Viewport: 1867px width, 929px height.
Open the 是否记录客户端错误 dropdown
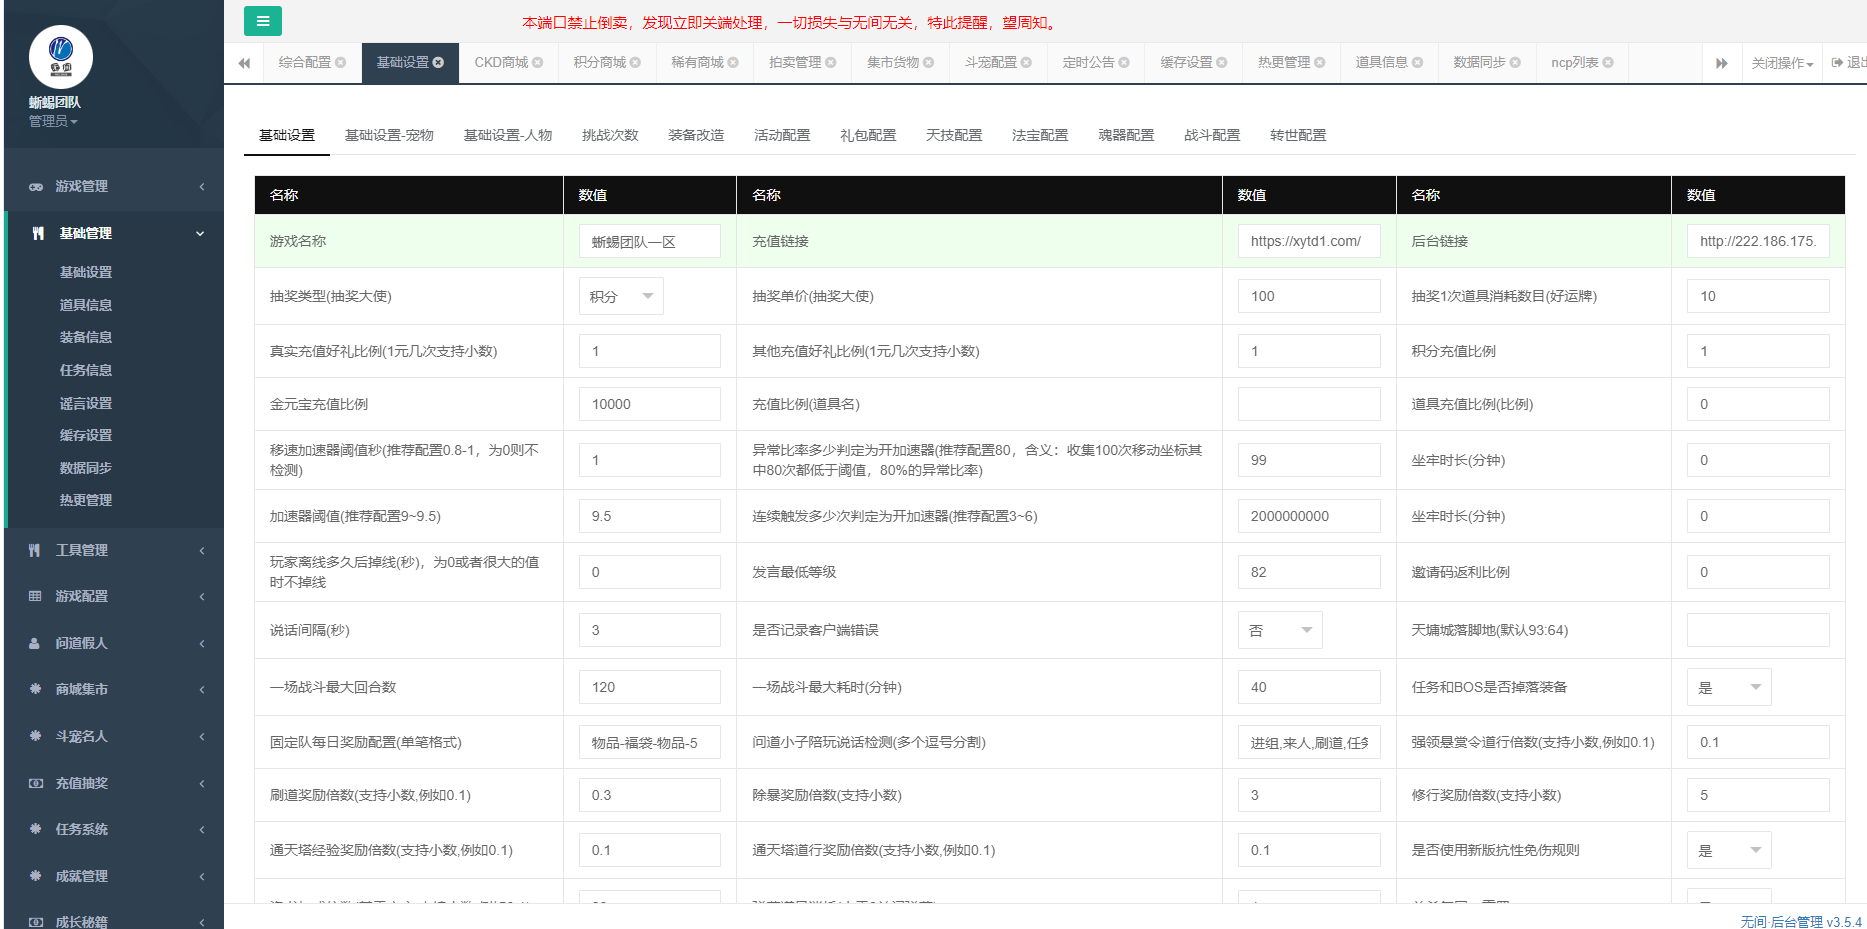1280,630
